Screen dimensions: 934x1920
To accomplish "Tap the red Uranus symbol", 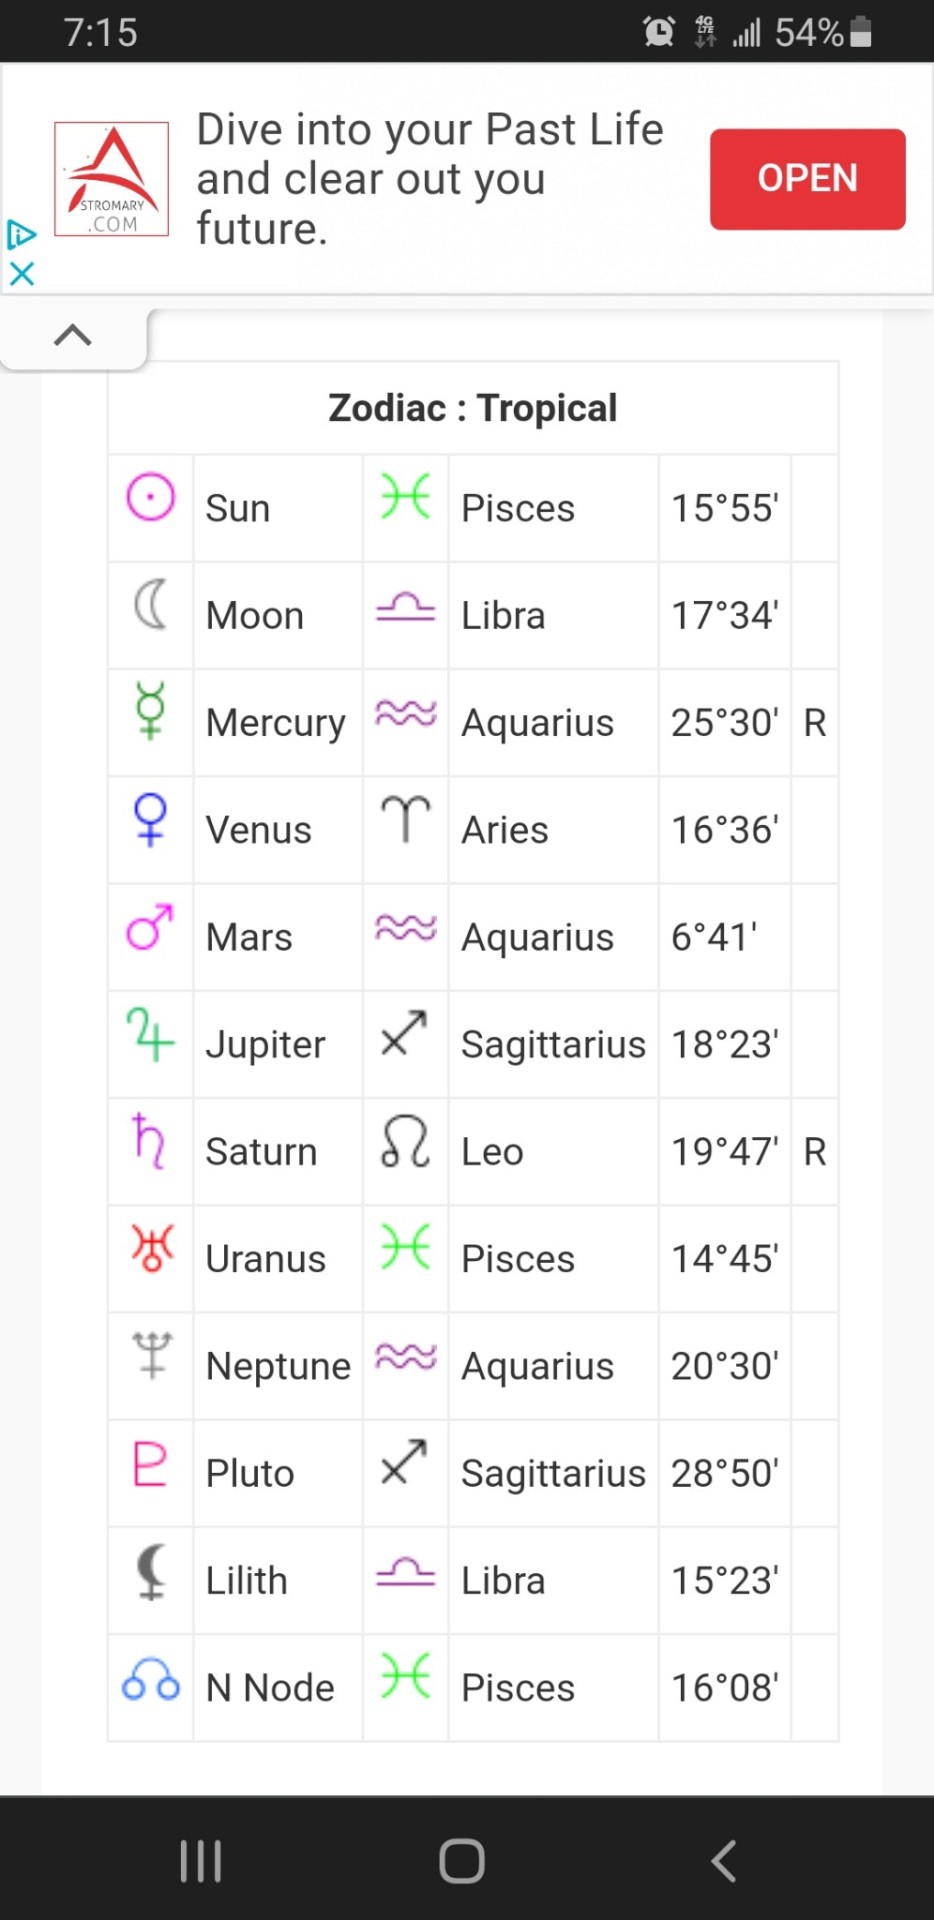I will (x=151, y=1248).
